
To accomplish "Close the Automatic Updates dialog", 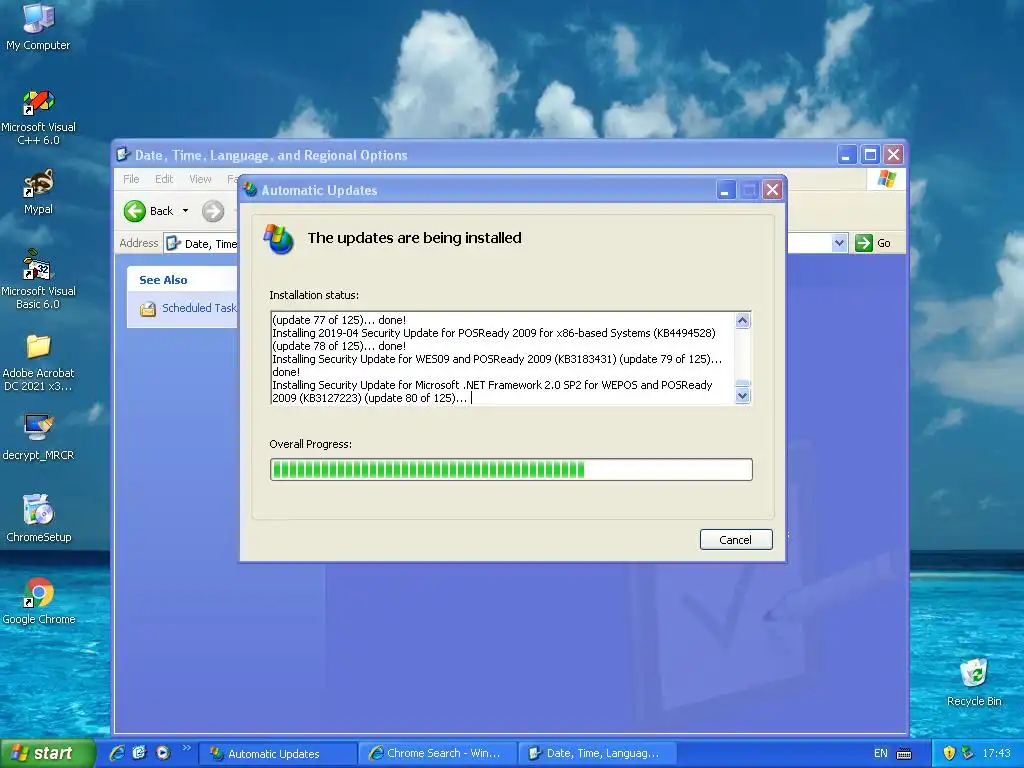I will coord(772,190).
